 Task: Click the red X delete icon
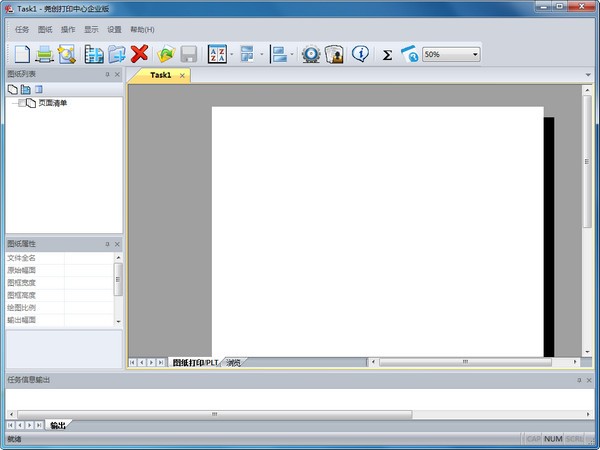click(x=140, y=54)
